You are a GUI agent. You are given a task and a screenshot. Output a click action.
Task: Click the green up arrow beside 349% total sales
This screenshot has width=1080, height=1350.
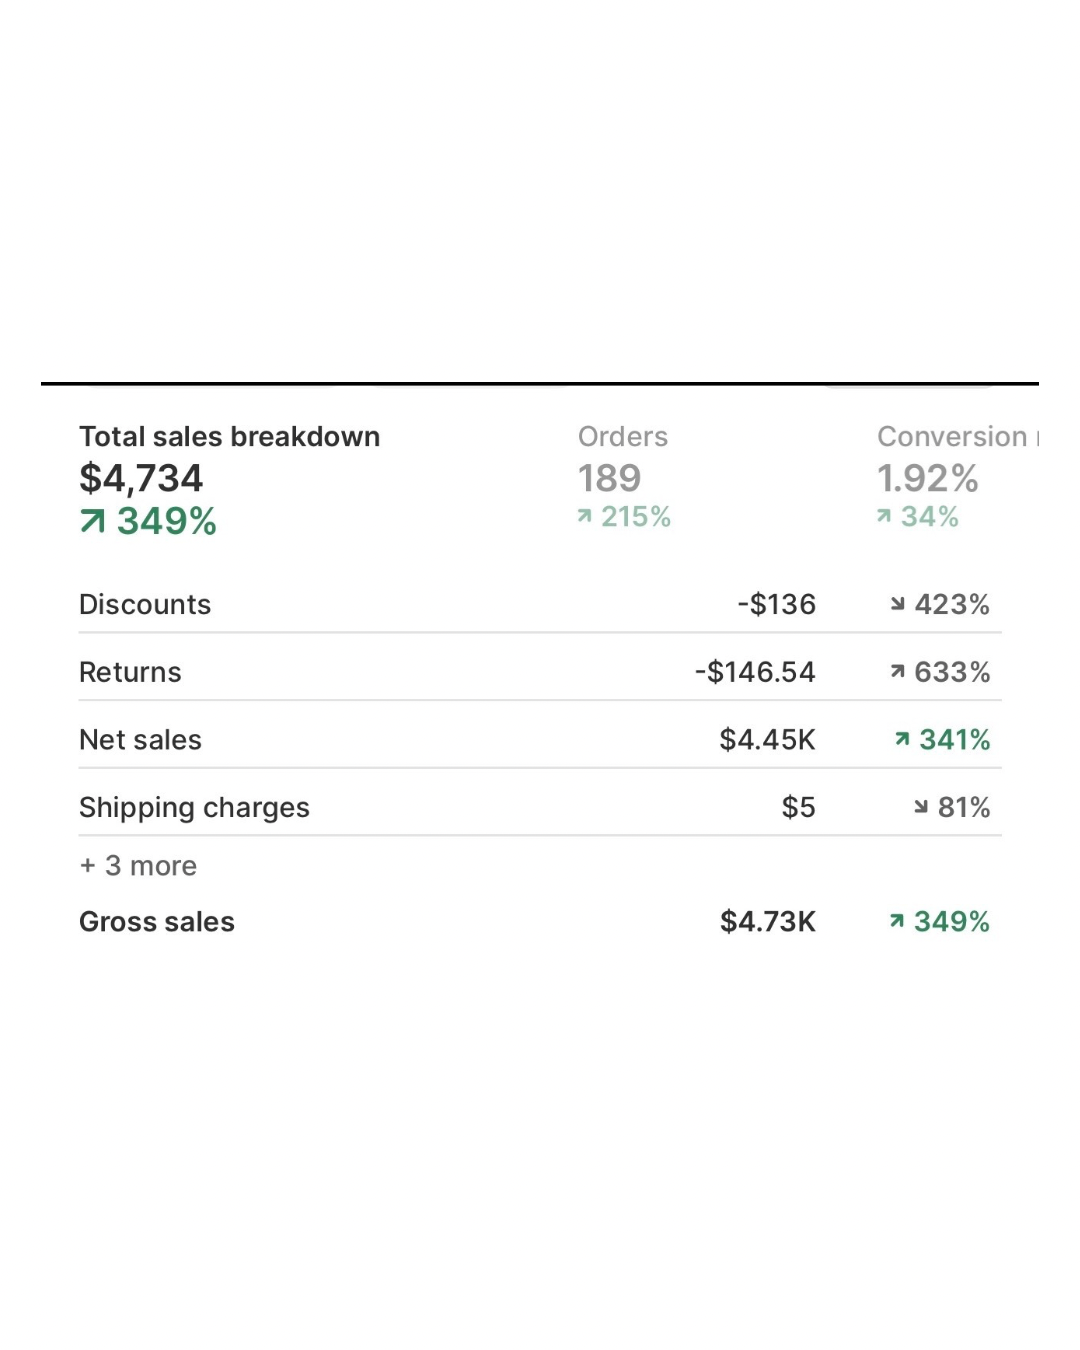coord(92,521)
